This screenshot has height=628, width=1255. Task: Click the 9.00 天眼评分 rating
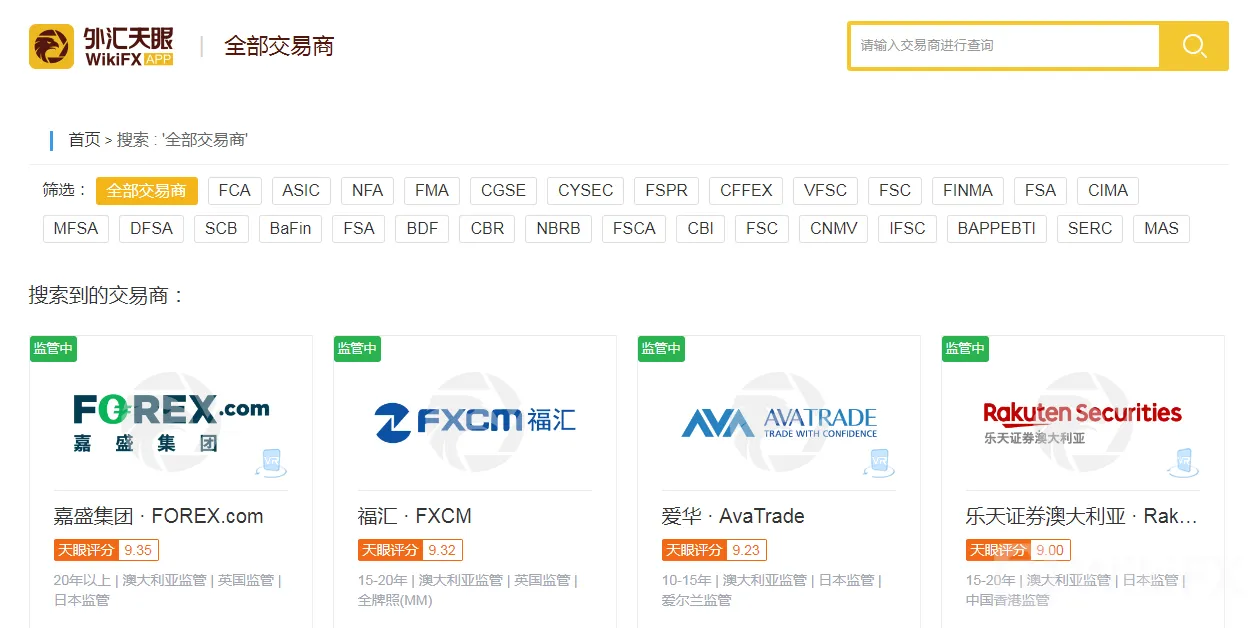[x=1018, y=550]
